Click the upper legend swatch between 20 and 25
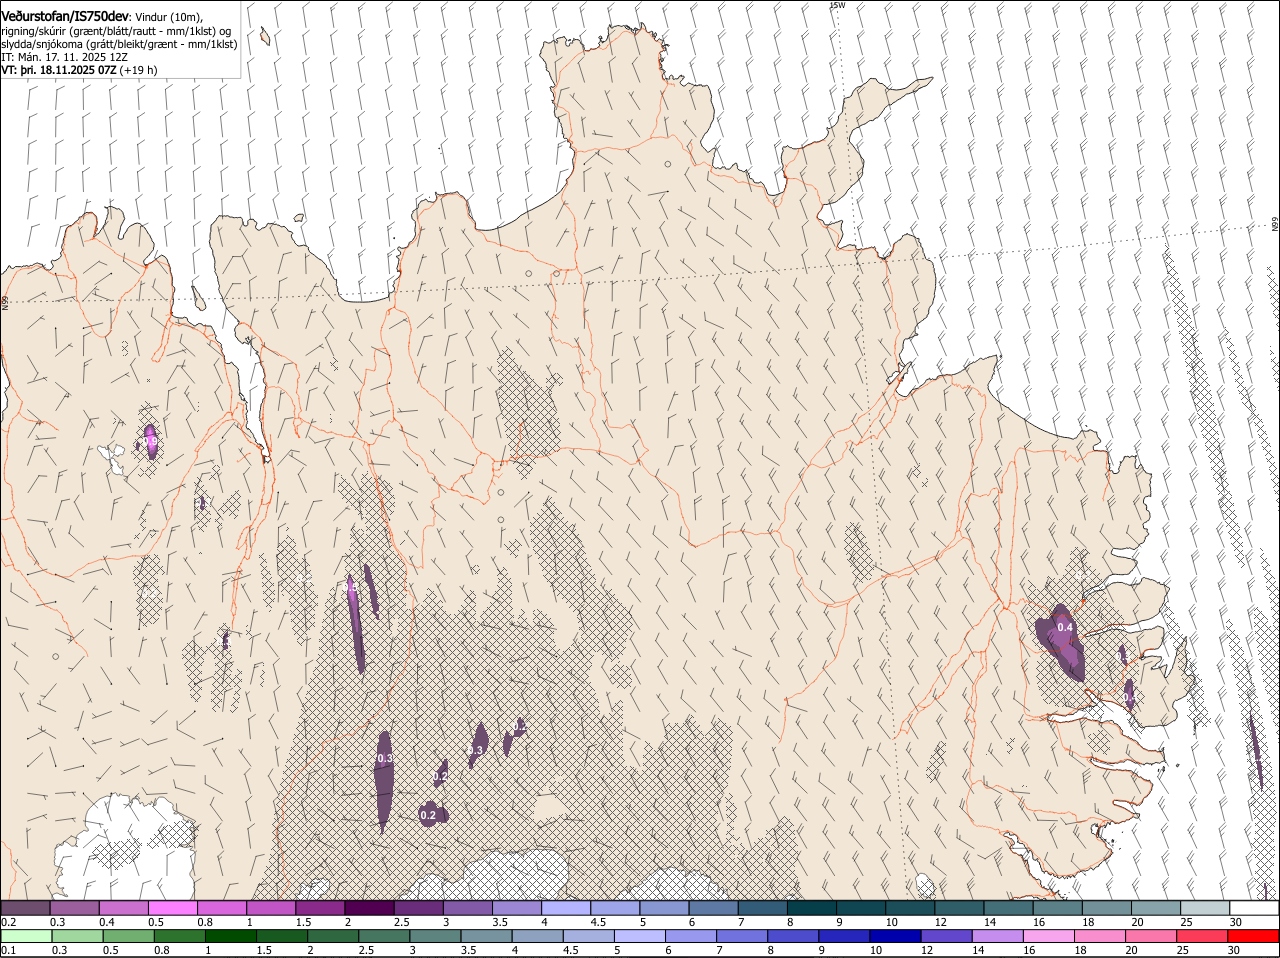 1155,908
